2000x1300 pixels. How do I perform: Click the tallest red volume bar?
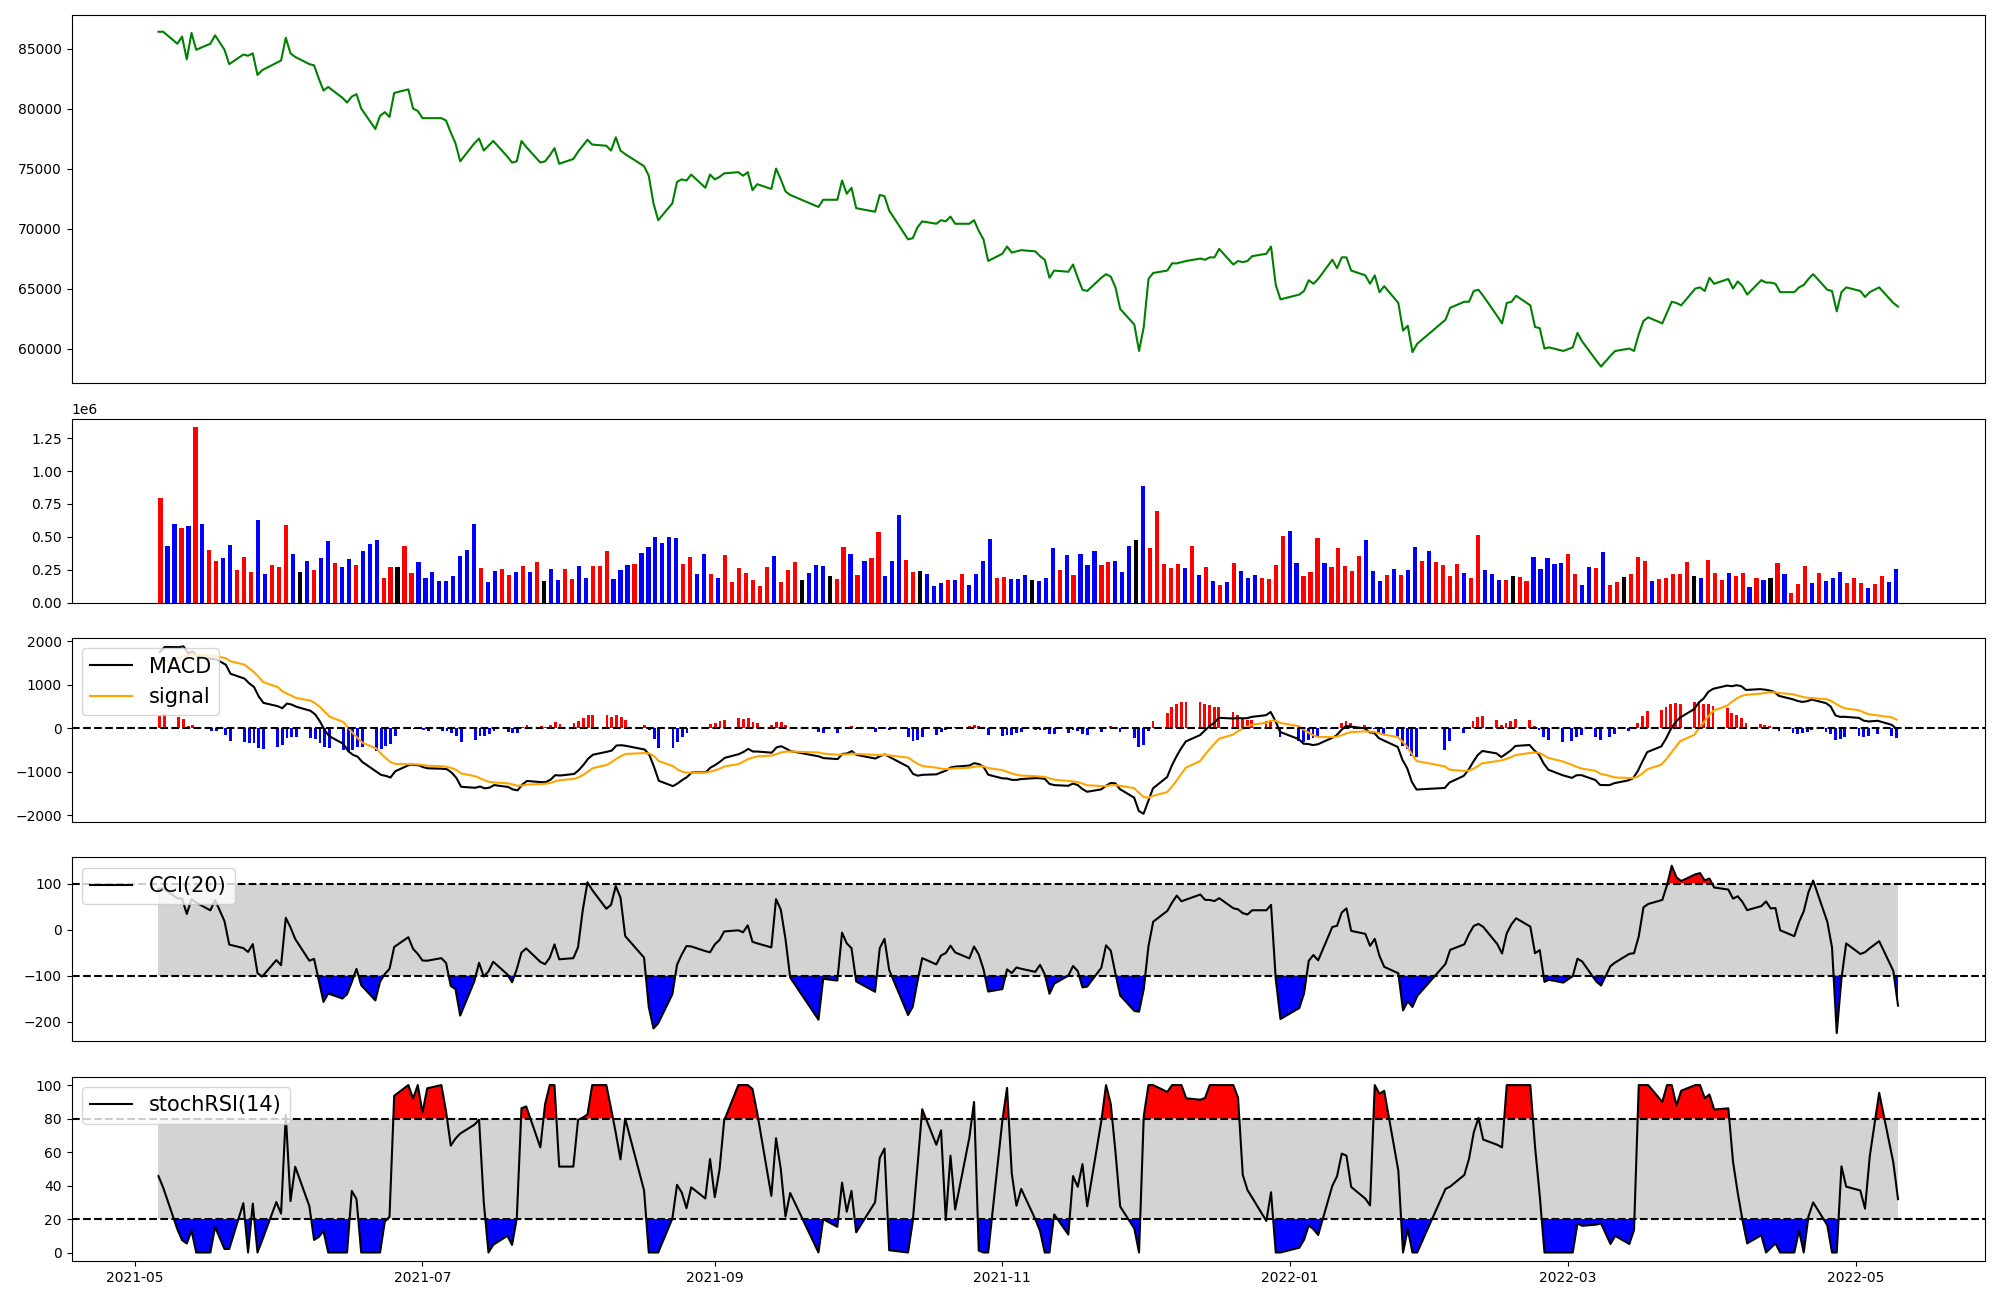(x=196, y=515)
